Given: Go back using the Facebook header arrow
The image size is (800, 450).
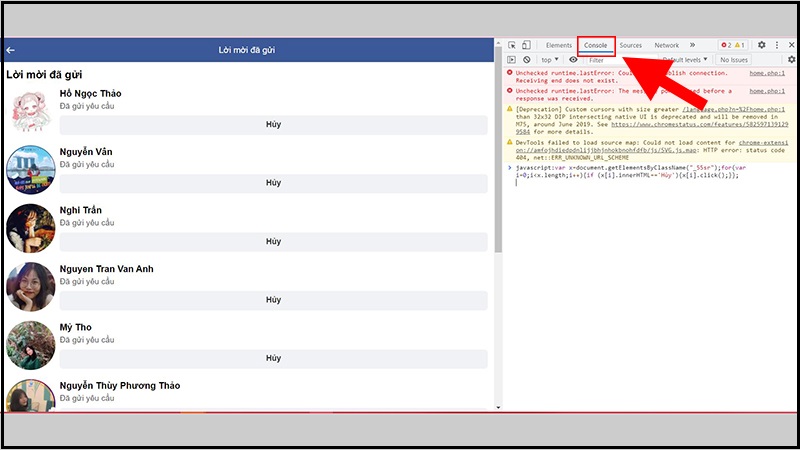Looking at the screenshot, I should (x=11, y=50).
